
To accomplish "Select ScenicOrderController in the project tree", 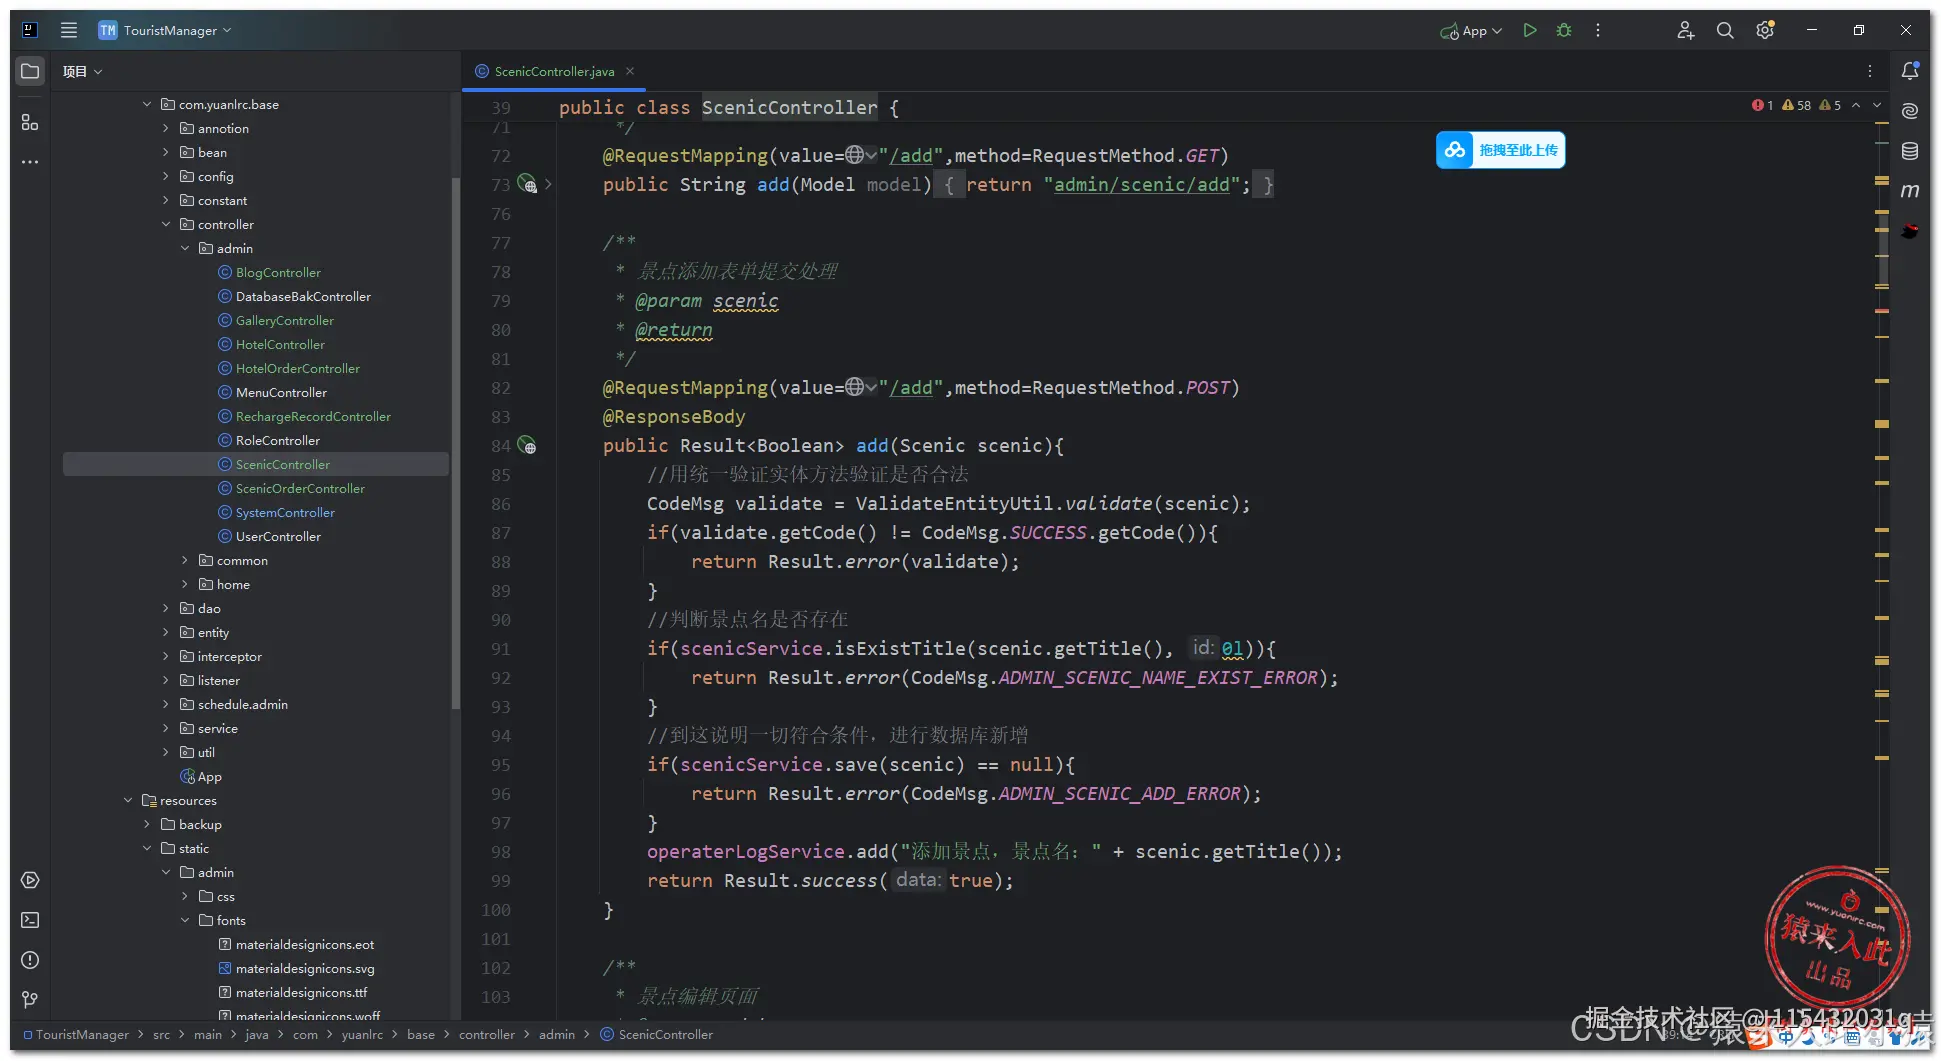I will [300, 488].
